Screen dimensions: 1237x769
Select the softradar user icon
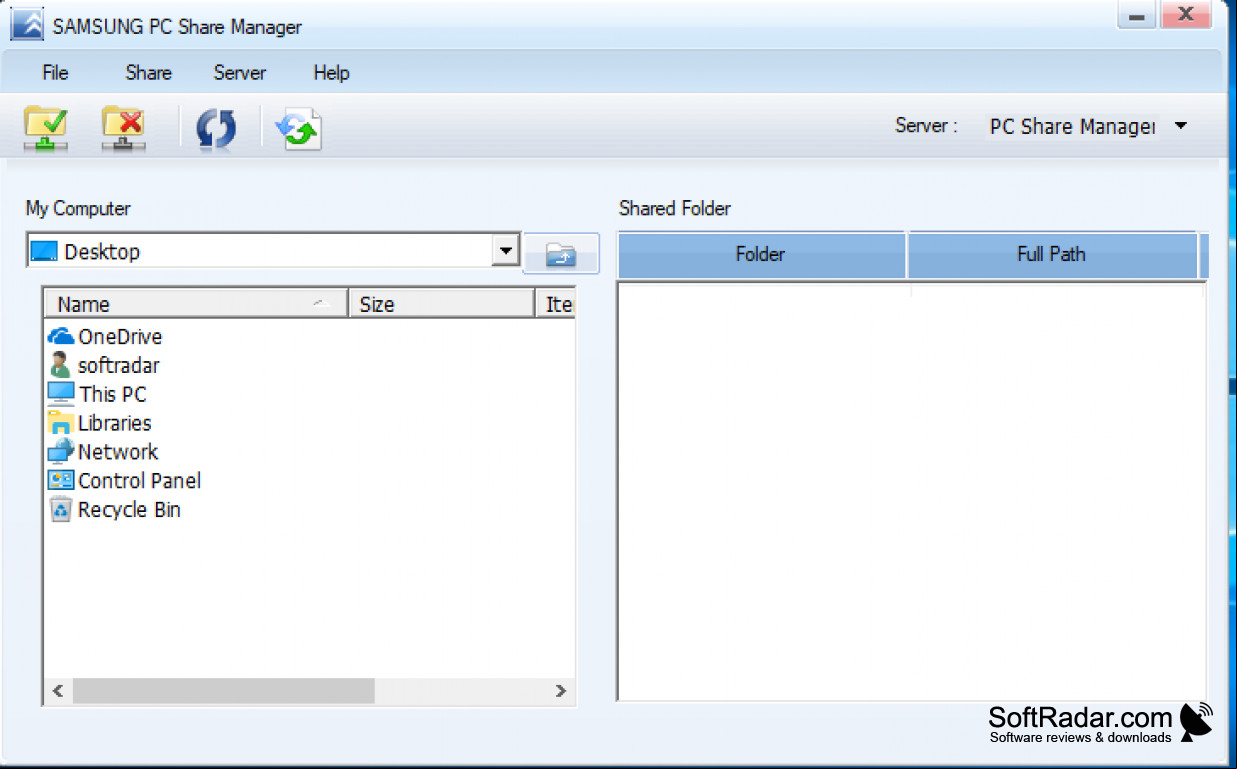(x=61, y=365)
